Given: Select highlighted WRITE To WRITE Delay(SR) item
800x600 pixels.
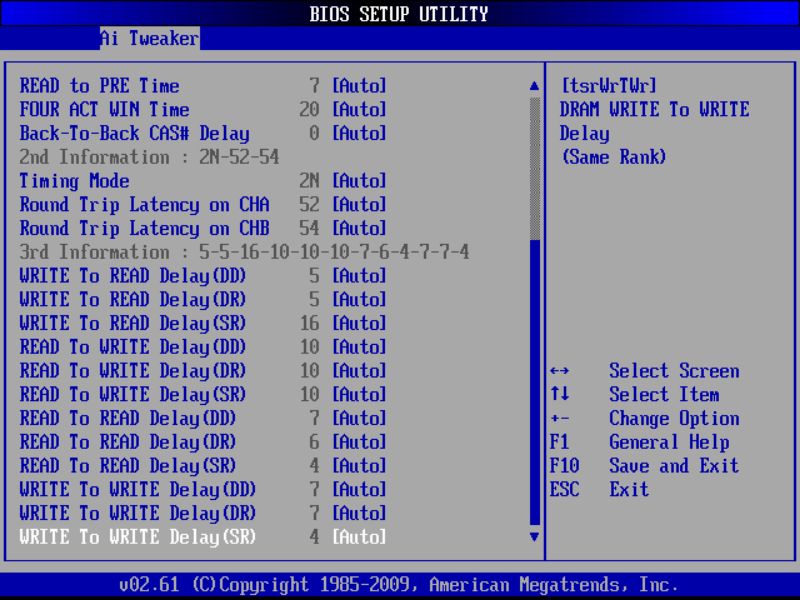Looking at the screenshot, I should 138,537.
